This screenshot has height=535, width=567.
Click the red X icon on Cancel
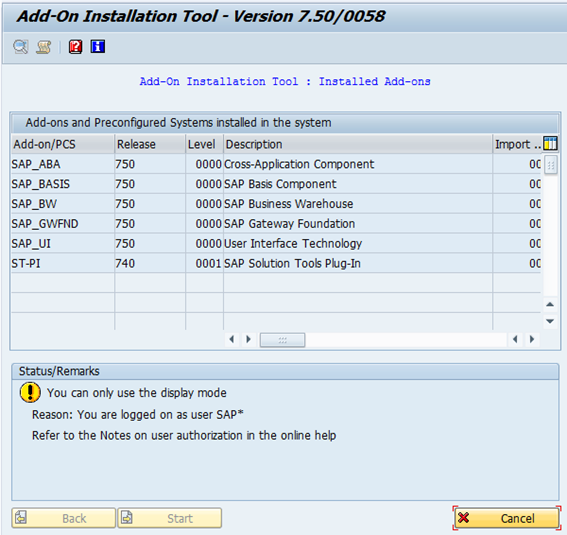click(464, 518)
